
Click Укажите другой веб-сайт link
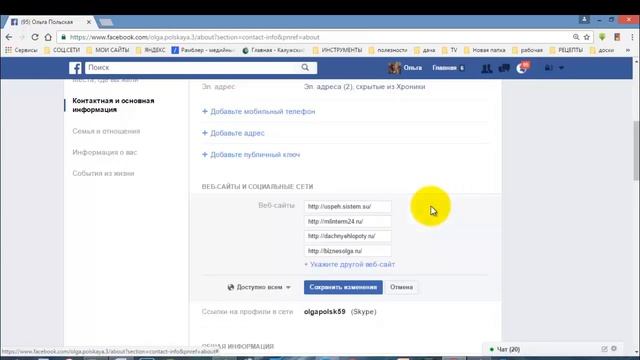click(350, 264)
